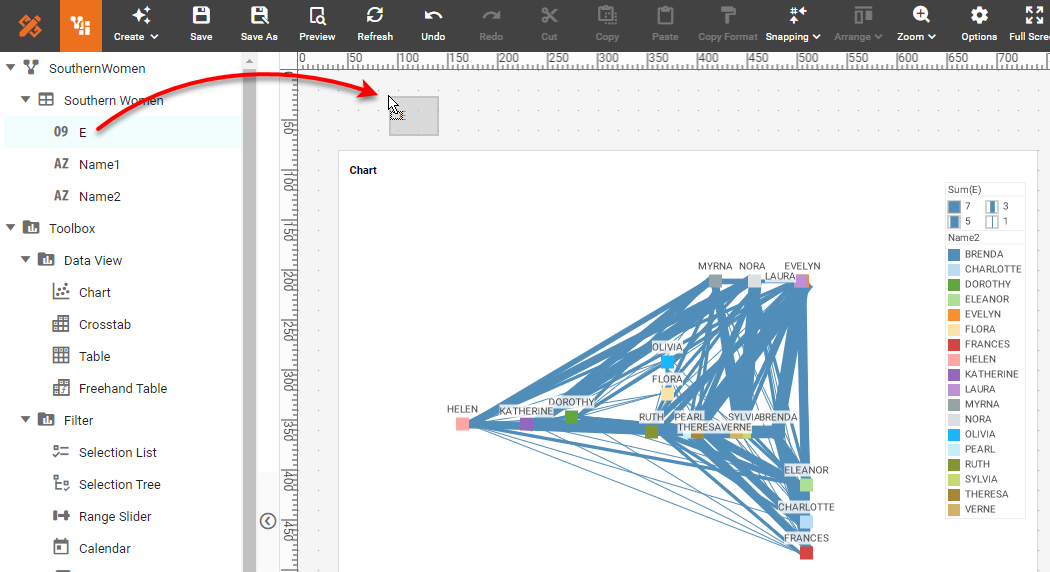This screenshot has height=572, width=1050.
Task: Click the MYRNA node in the chart
Action: [715, 281]
